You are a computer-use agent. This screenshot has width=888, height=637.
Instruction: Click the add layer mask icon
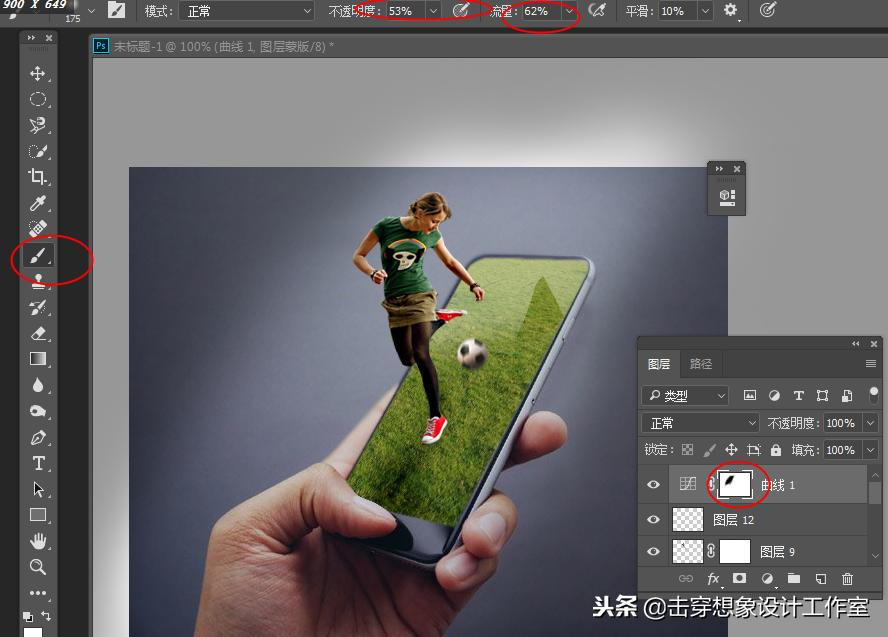click(x=740, y=578)
